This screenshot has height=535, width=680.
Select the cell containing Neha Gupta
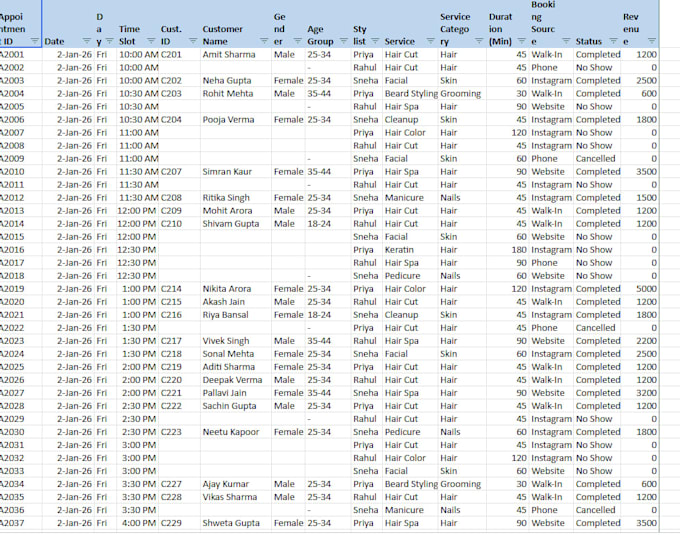[235, 81]
